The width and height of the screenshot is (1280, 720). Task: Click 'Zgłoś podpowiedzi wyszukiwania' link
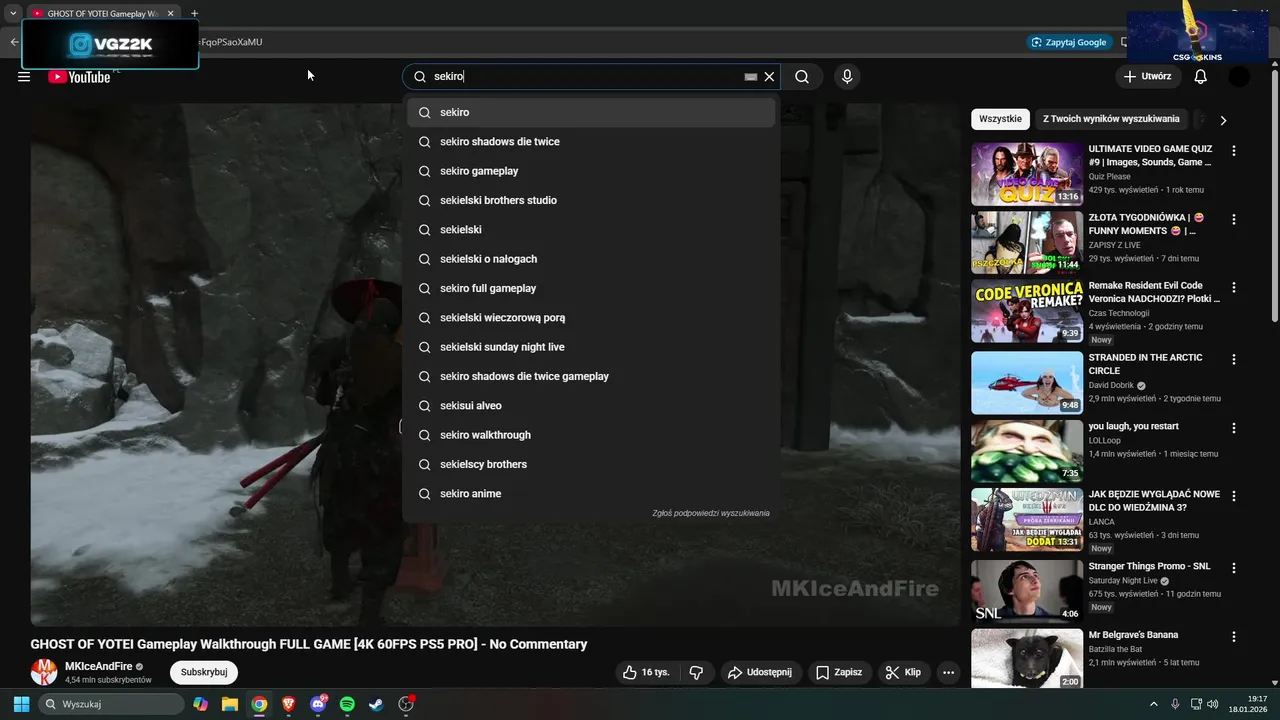[711, 513]
